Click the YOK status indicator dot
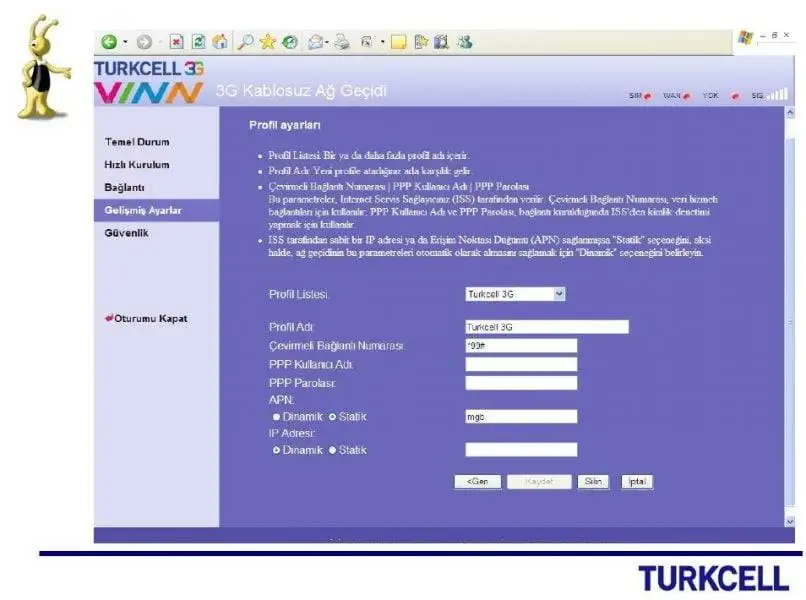Screen dimensions: 806x600 pos(736,96)
